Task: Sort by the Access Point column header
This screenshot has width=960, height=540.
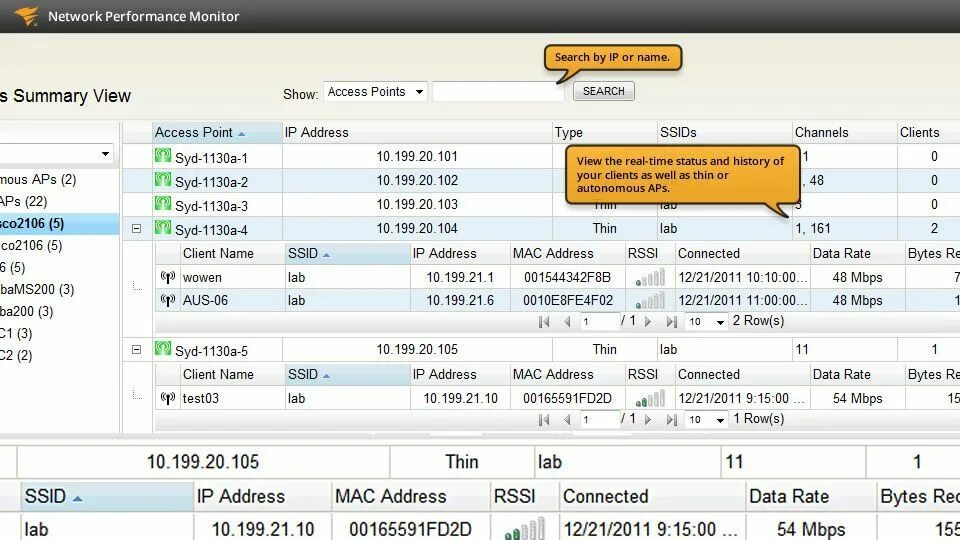Action: coord(217,132)
